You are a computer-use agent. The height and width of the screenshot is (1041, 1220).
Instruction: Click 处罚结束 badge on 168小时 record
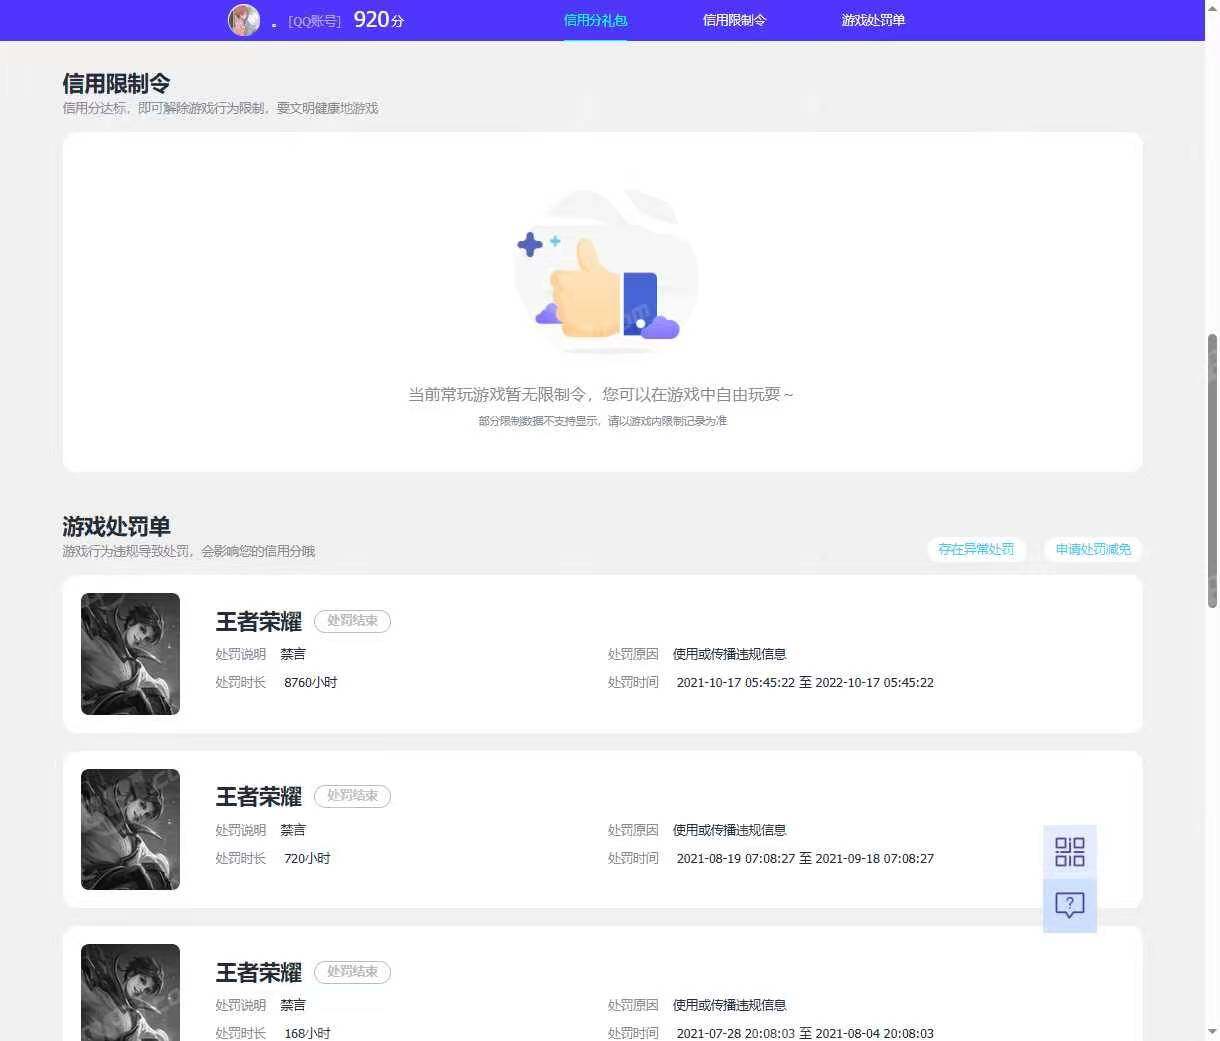pyautogui.click(x=352, y=972)
